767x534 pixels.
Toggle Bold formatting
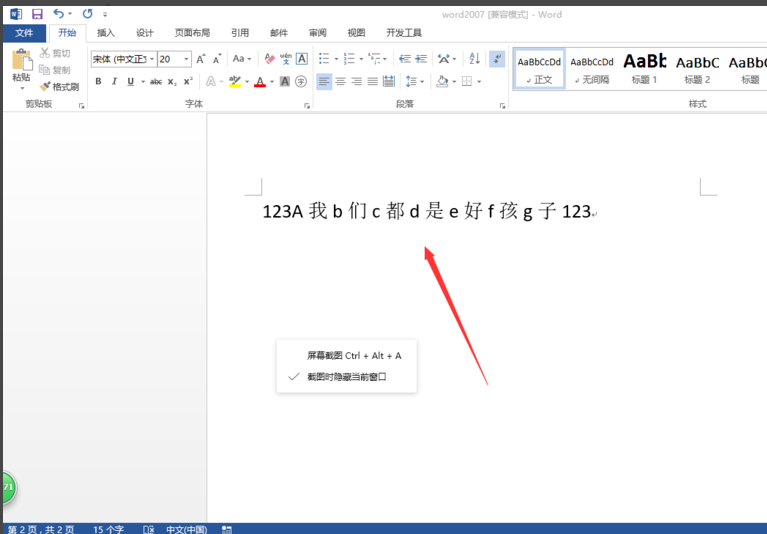[x=98, y=81]
